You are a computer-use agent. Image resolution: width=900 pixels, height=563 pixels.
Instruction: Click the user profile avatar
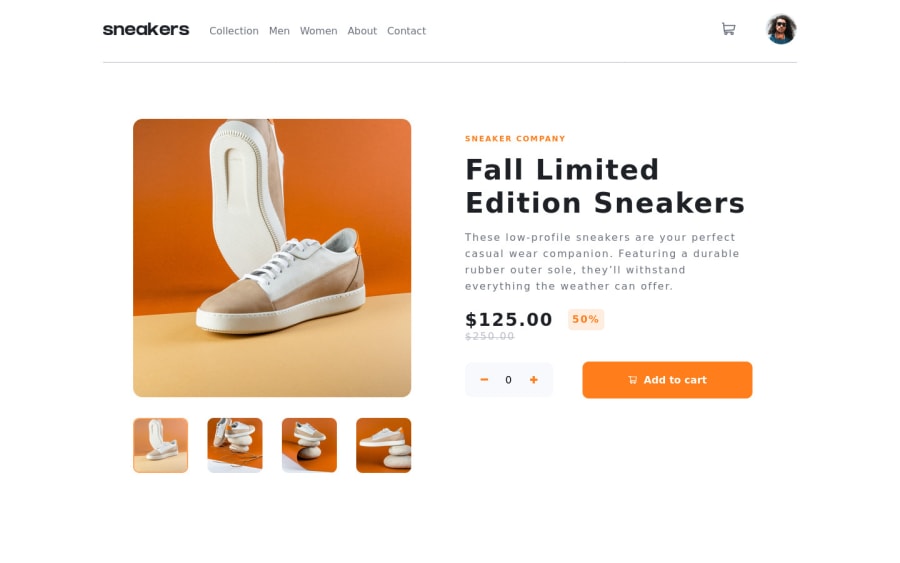tap(781, 29)
